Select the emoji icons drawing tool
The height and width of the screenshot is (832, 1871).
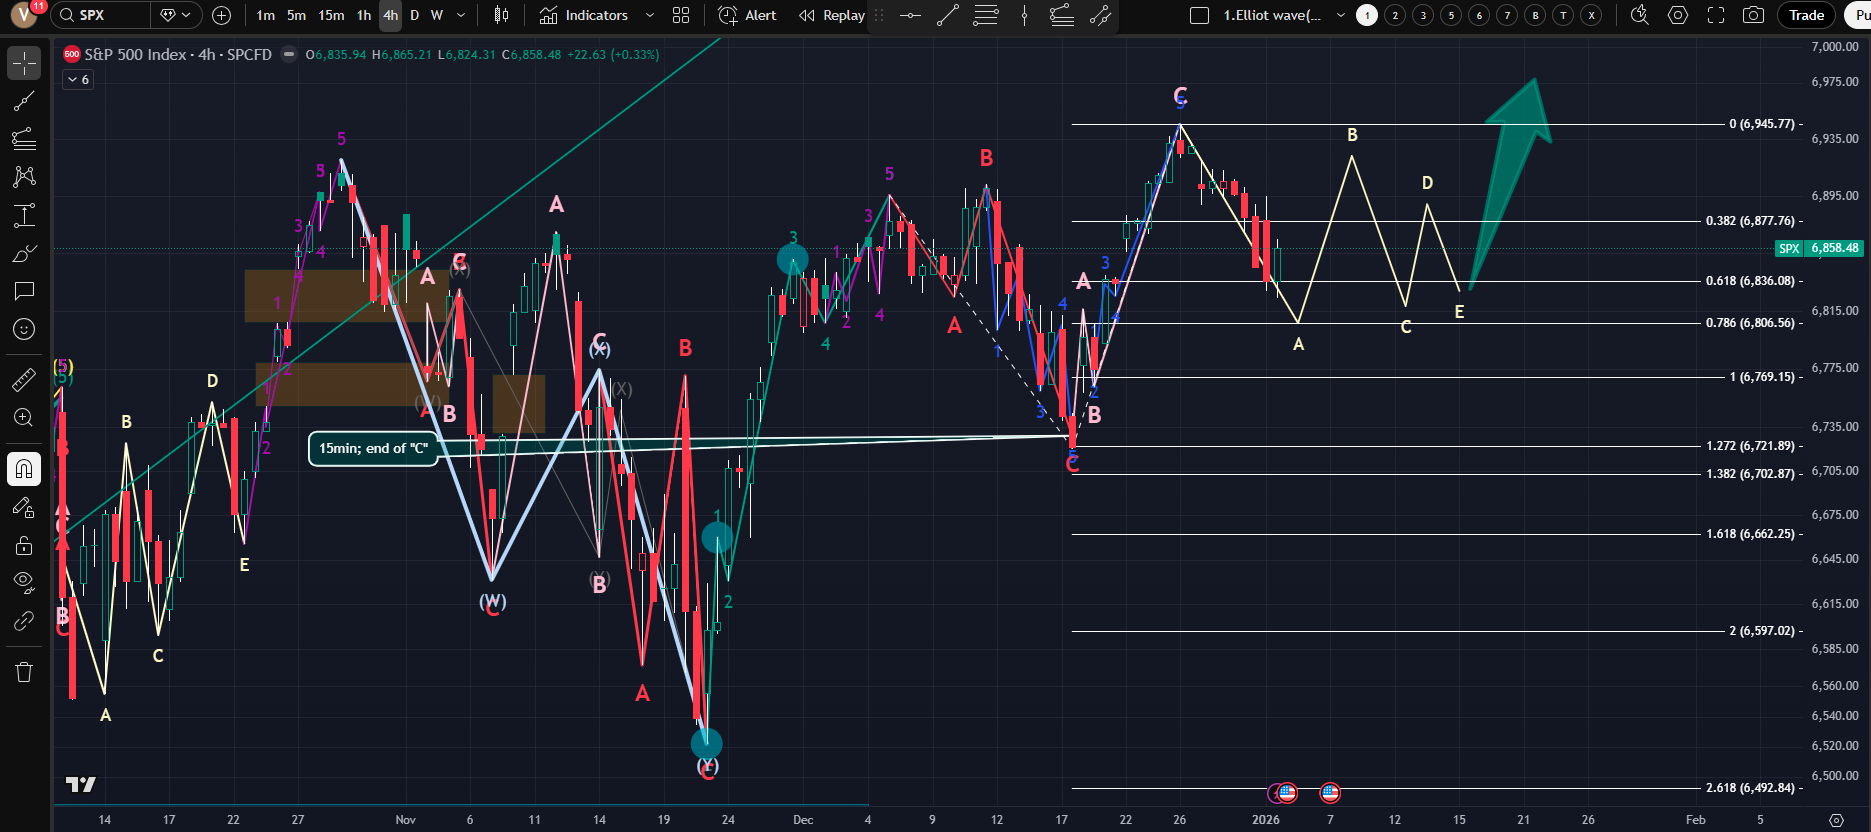(24, 329)
